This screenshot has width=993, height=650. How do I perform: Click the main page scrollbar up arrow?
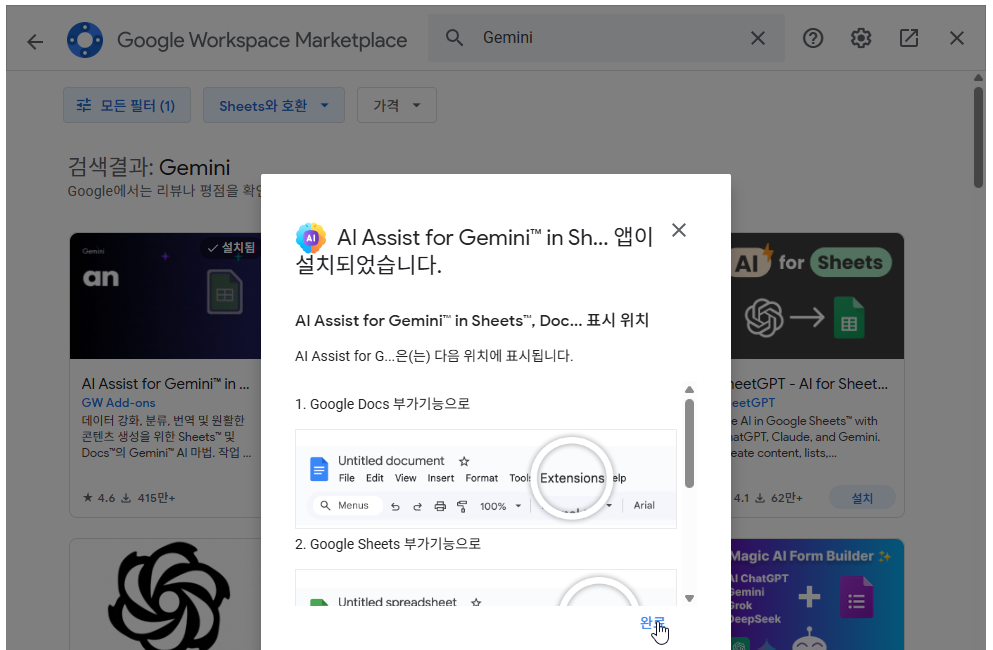tap(978, 78)
